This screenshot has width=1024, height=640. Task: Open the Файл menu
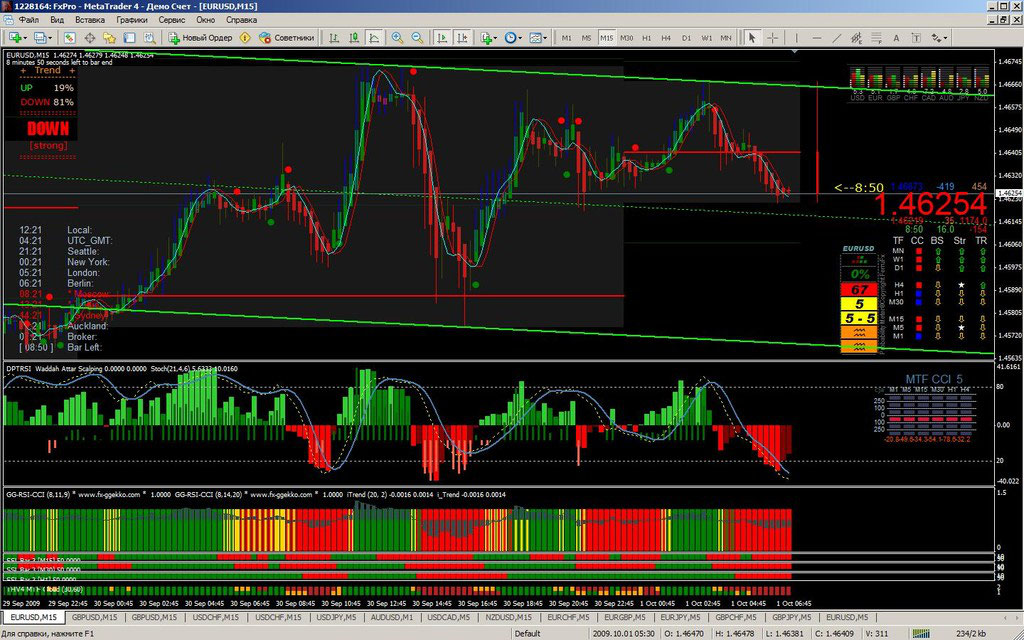pos(29,20)
